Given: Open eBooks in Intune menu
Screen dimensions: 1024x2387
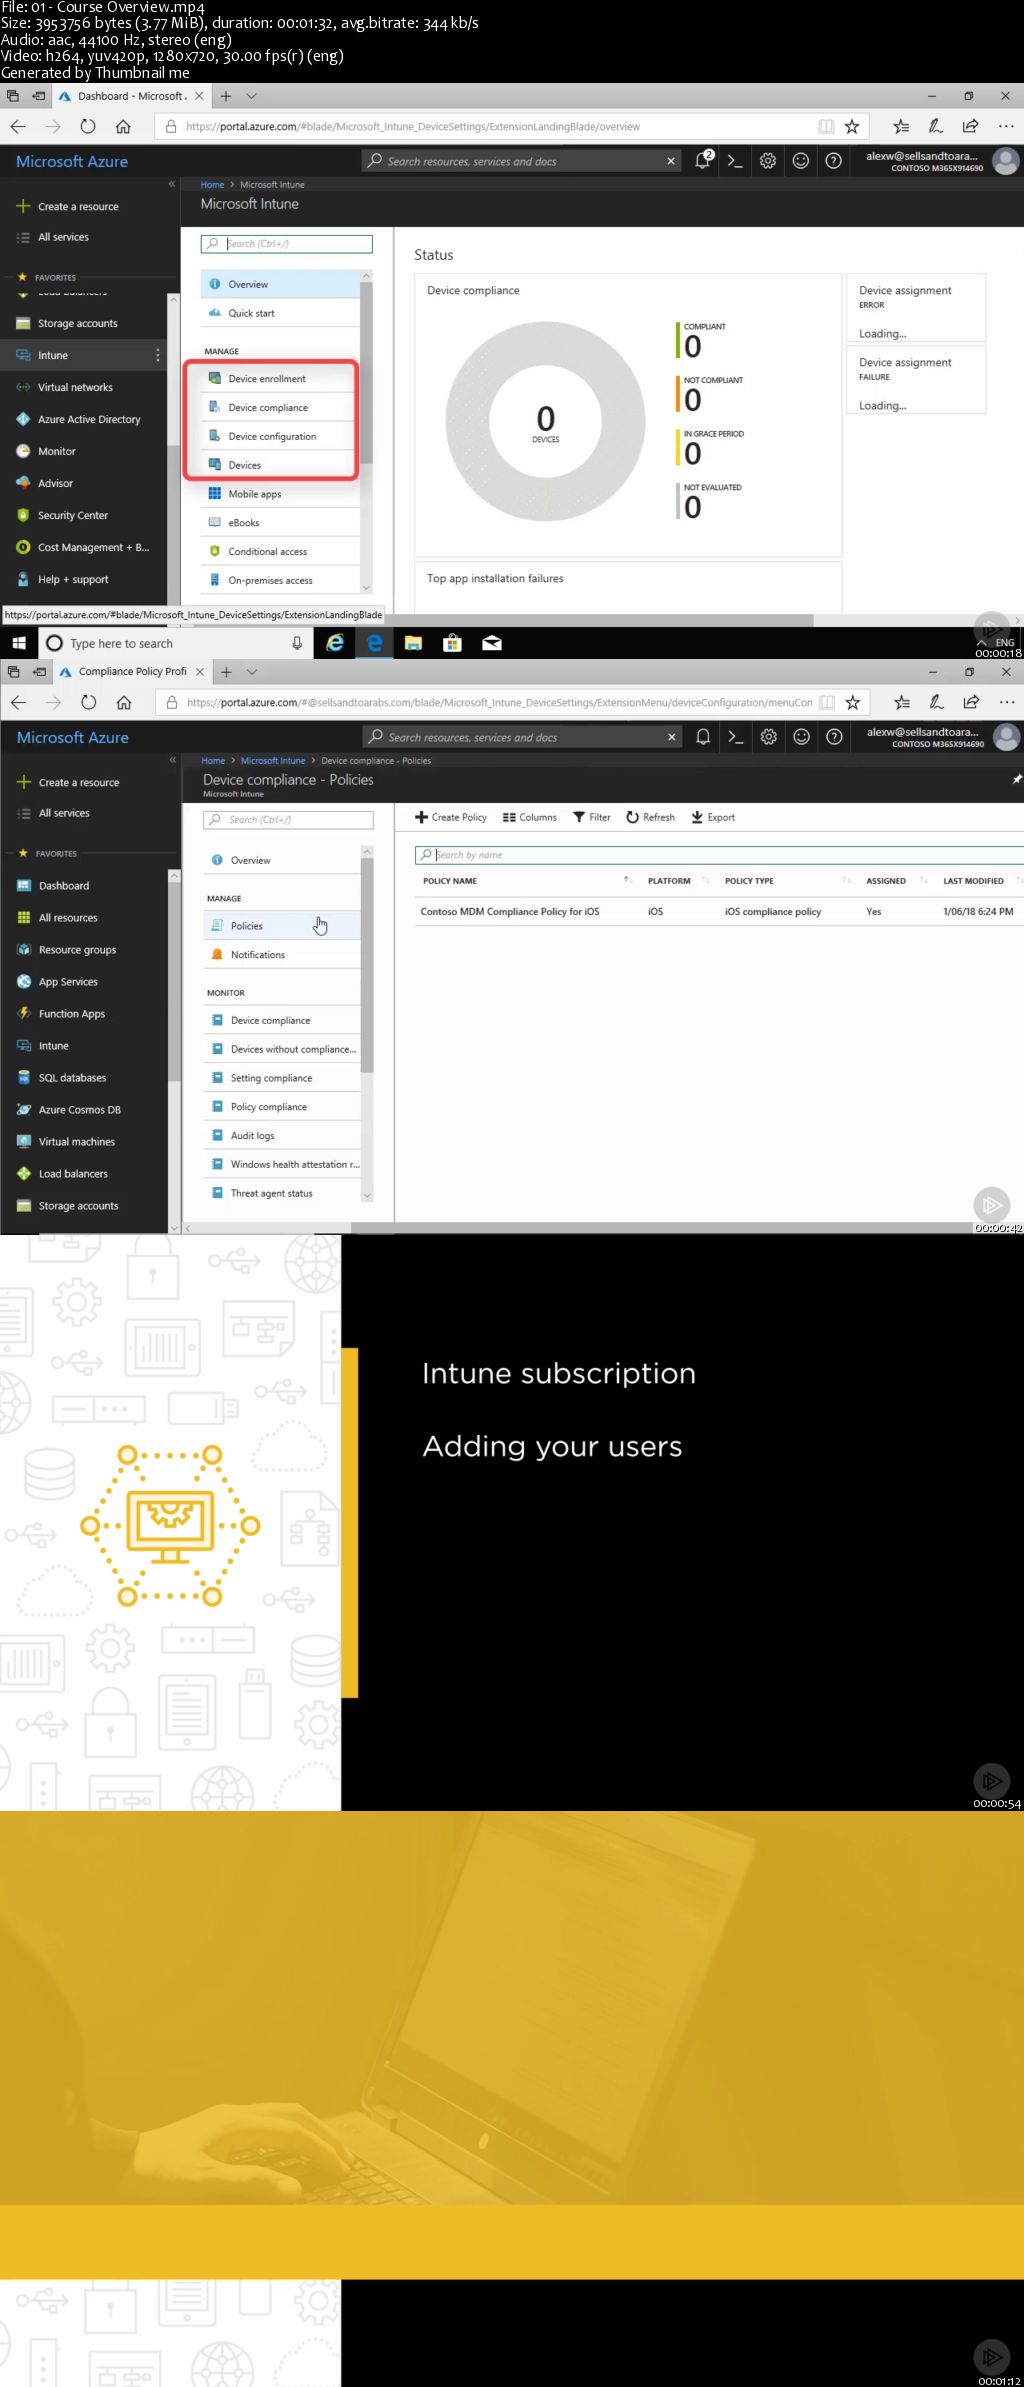Looking at the screenshot, I should (x=243, y=523).
